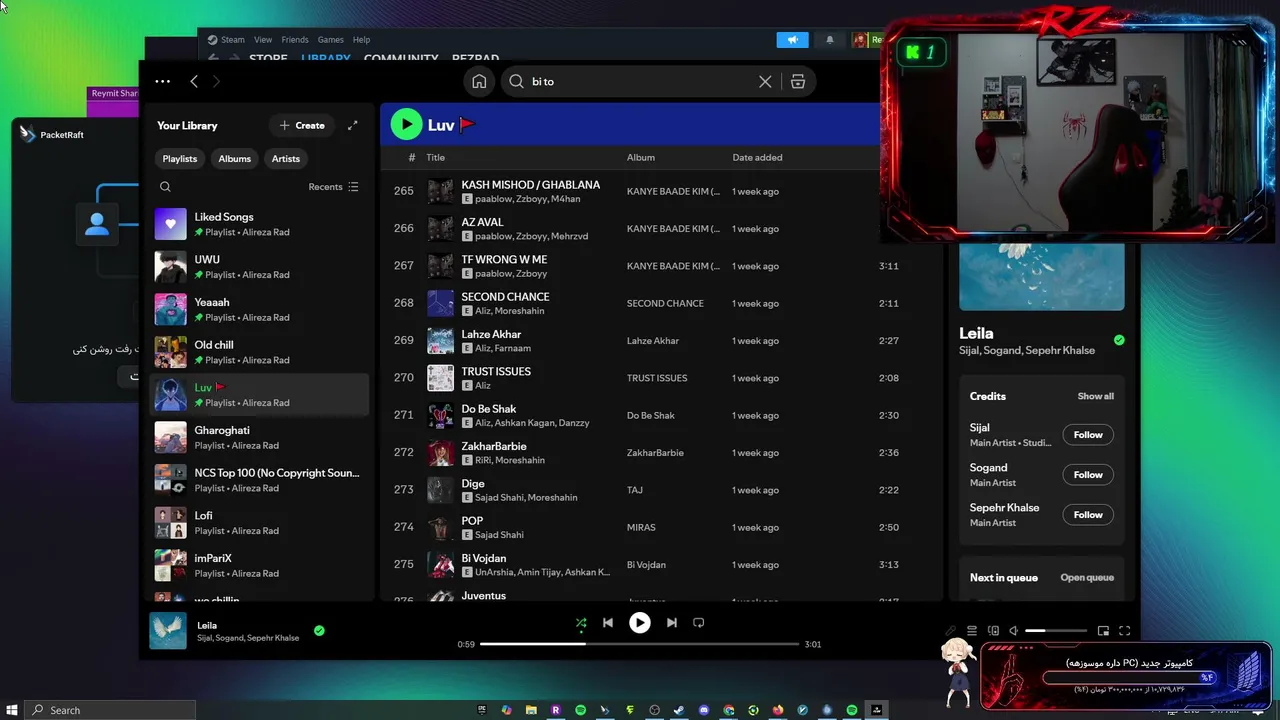Open the TAJ album link
Screen dimensions: 1280x720
(x=635, y=490)
